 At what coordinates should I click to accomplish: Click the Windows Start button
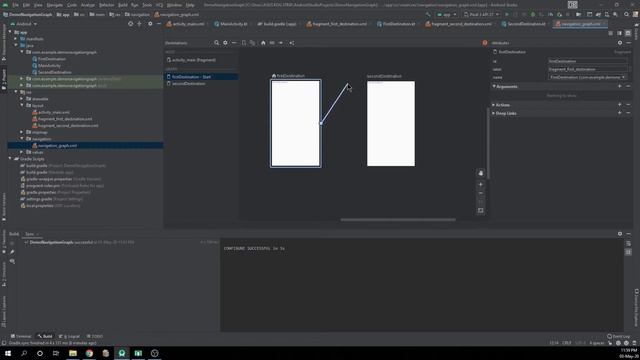(x=8, y=353)
